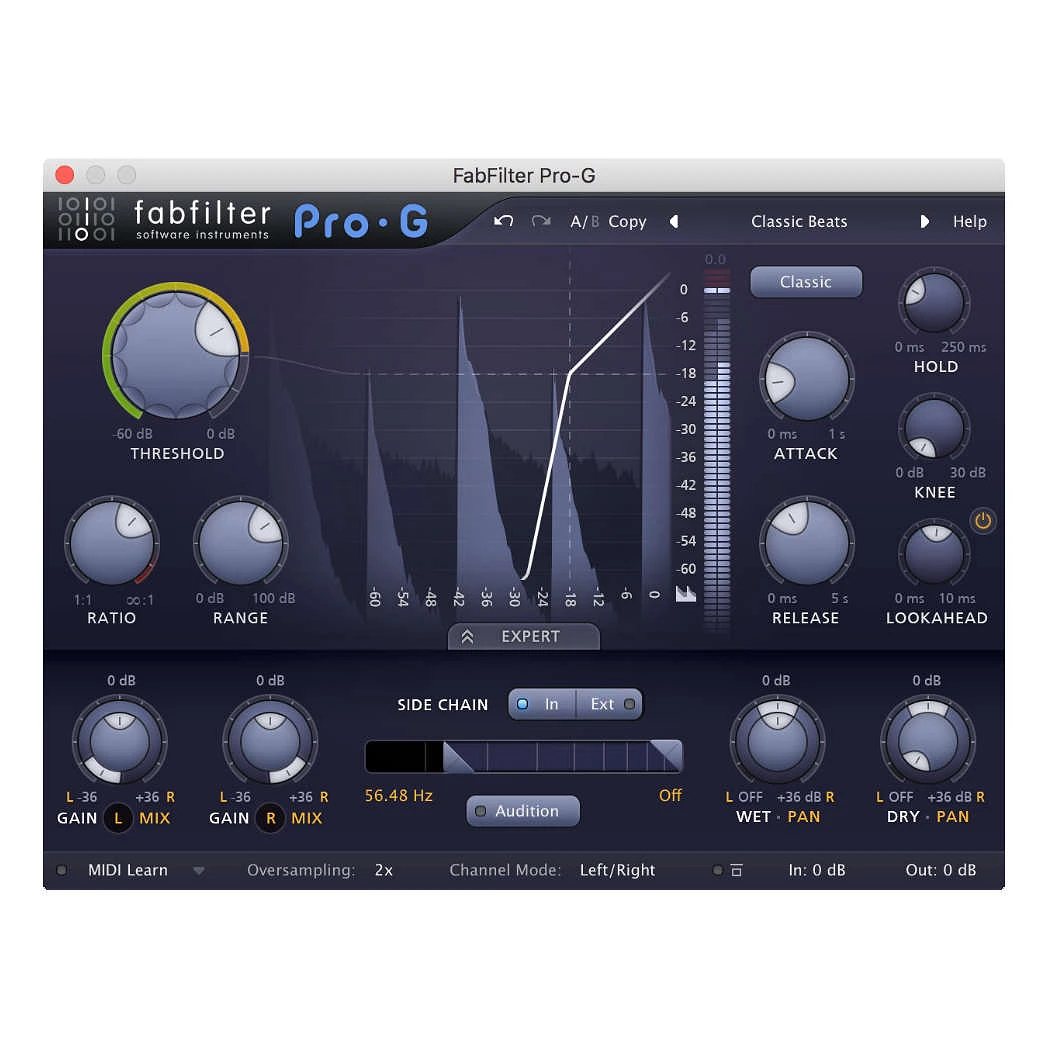Click the In: 0 dB input level
Screen dimensions: 1048x1048
click(817, 870)
